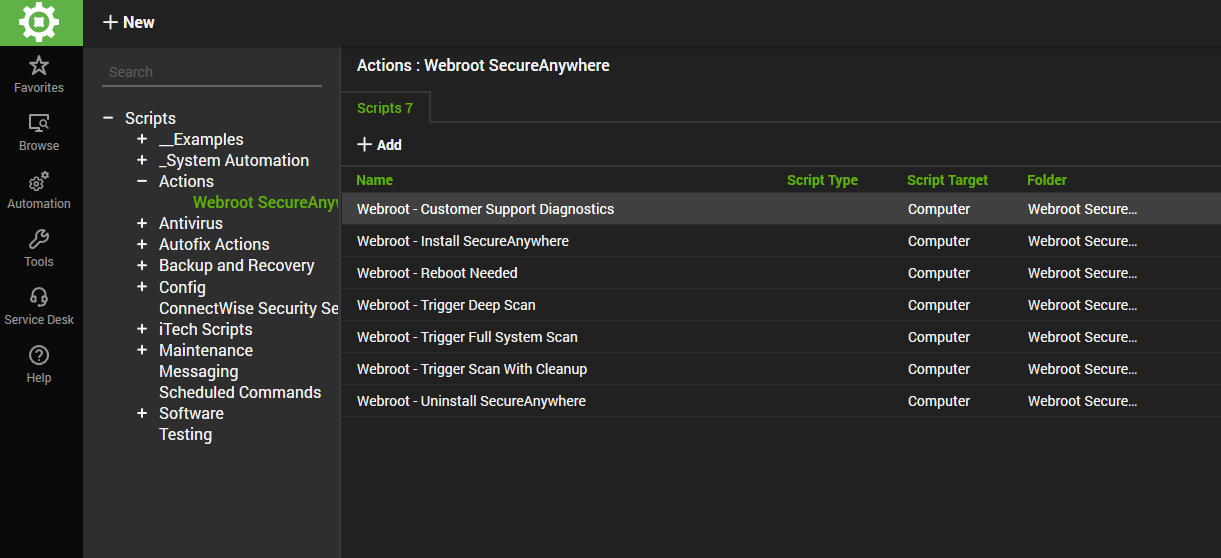The image size is (1221, 558).
Task: Open Service Desk headset icon
Action: tap(39, 298)
